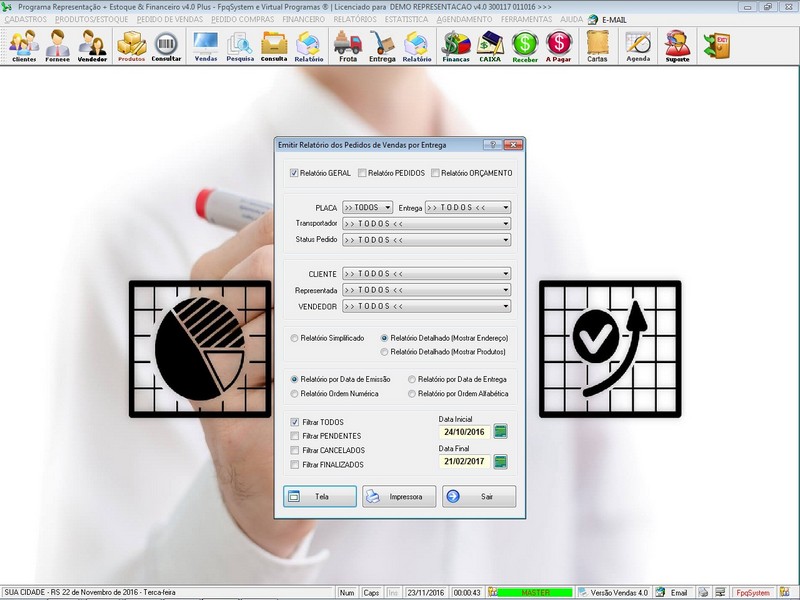Open the FERRAMENTAS menu

pos(527,19)
